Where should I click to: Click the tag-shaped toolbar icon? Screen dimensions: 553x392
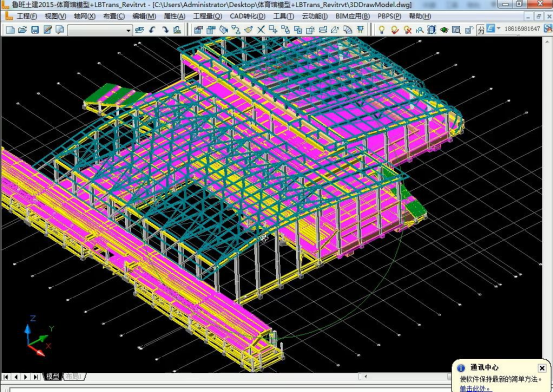pos(223,30)
